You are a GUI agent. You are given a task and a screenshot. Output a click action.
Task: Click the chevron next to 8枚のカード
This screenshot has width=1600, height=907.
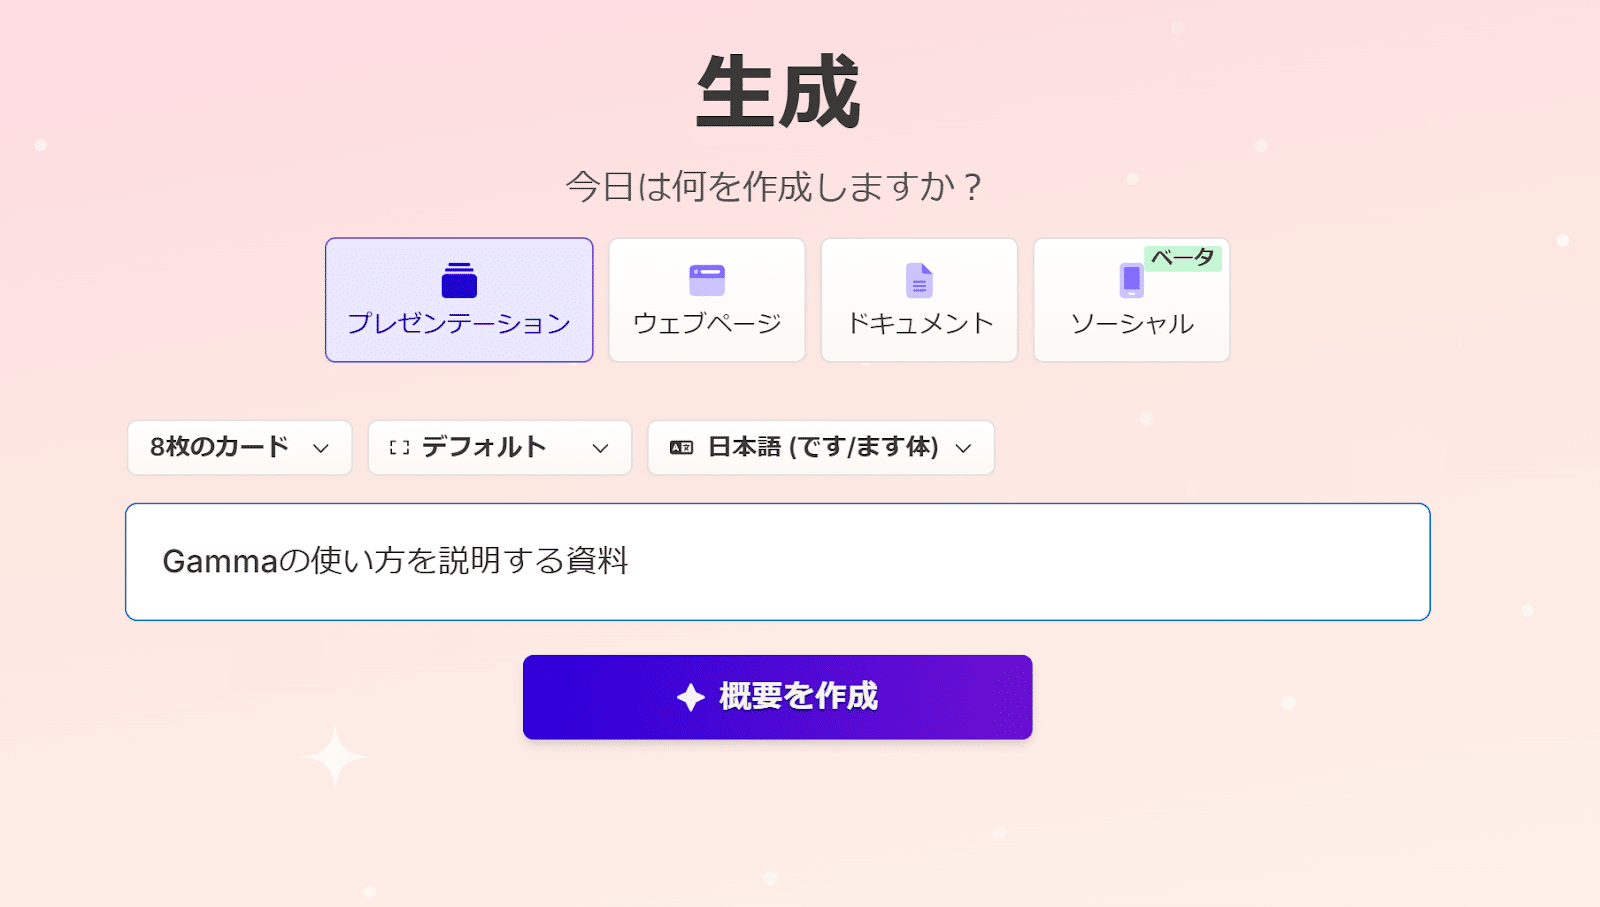pyautogui.click(x=321, y=448)
